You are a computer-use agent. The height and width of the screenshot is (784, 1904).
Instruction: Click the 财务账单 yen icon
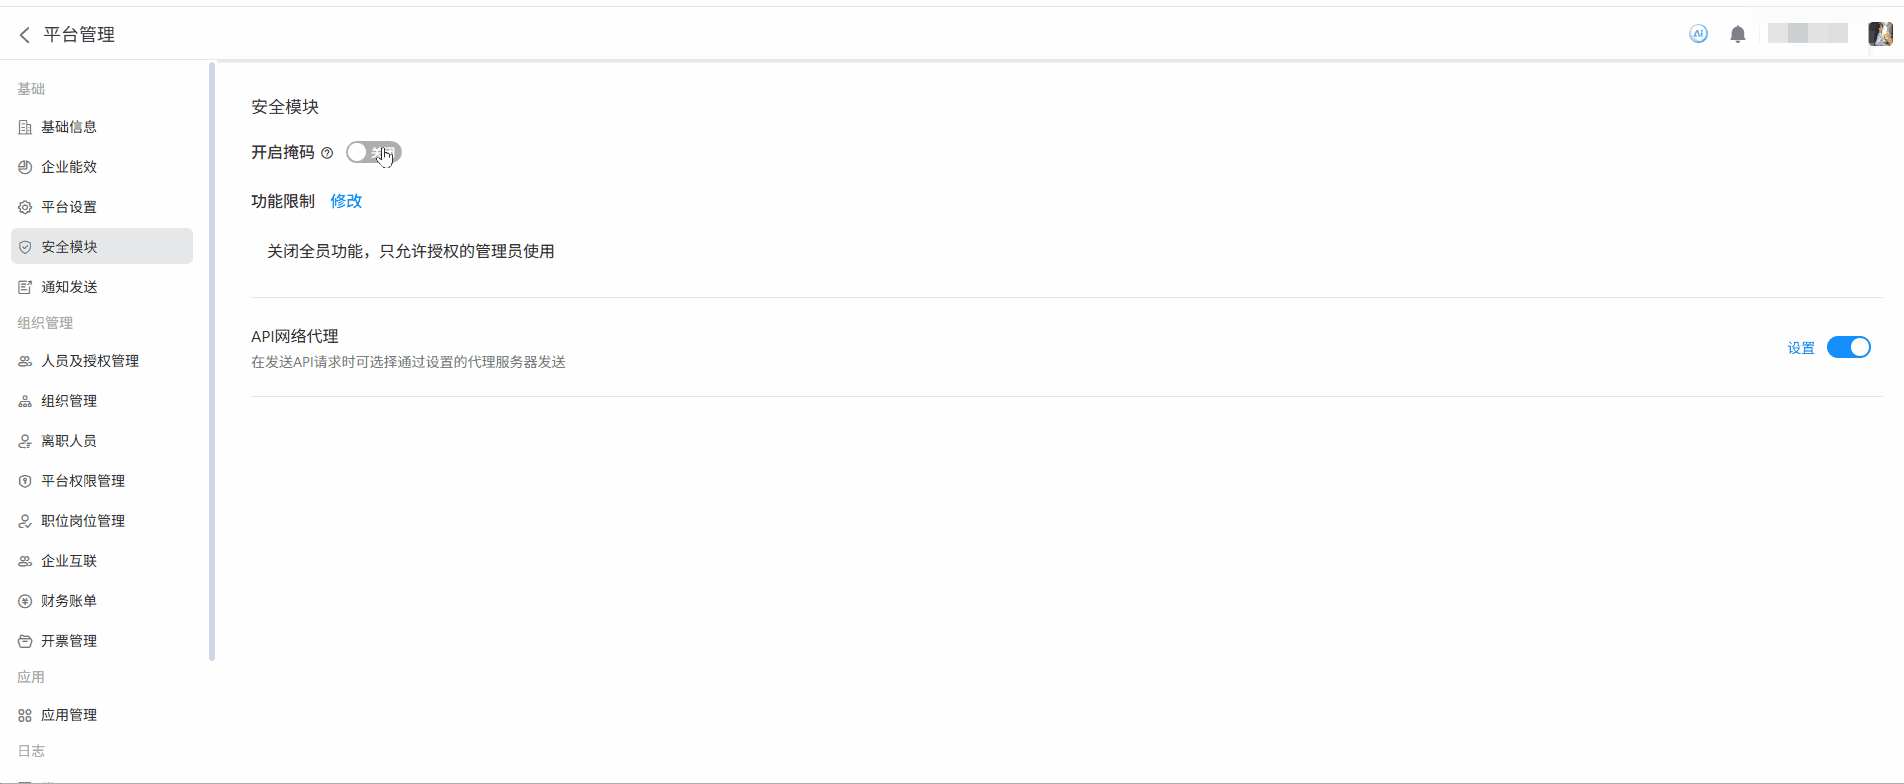[x=25, y=601]
